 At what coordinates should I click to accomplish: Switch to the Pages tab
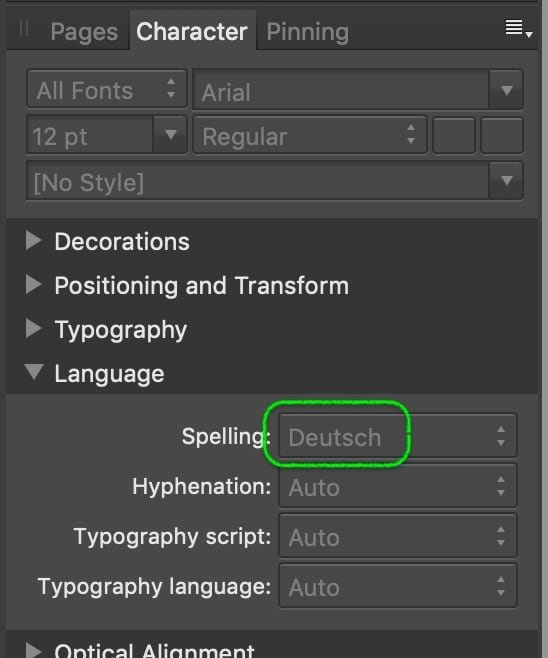click(x=84, y=31)
